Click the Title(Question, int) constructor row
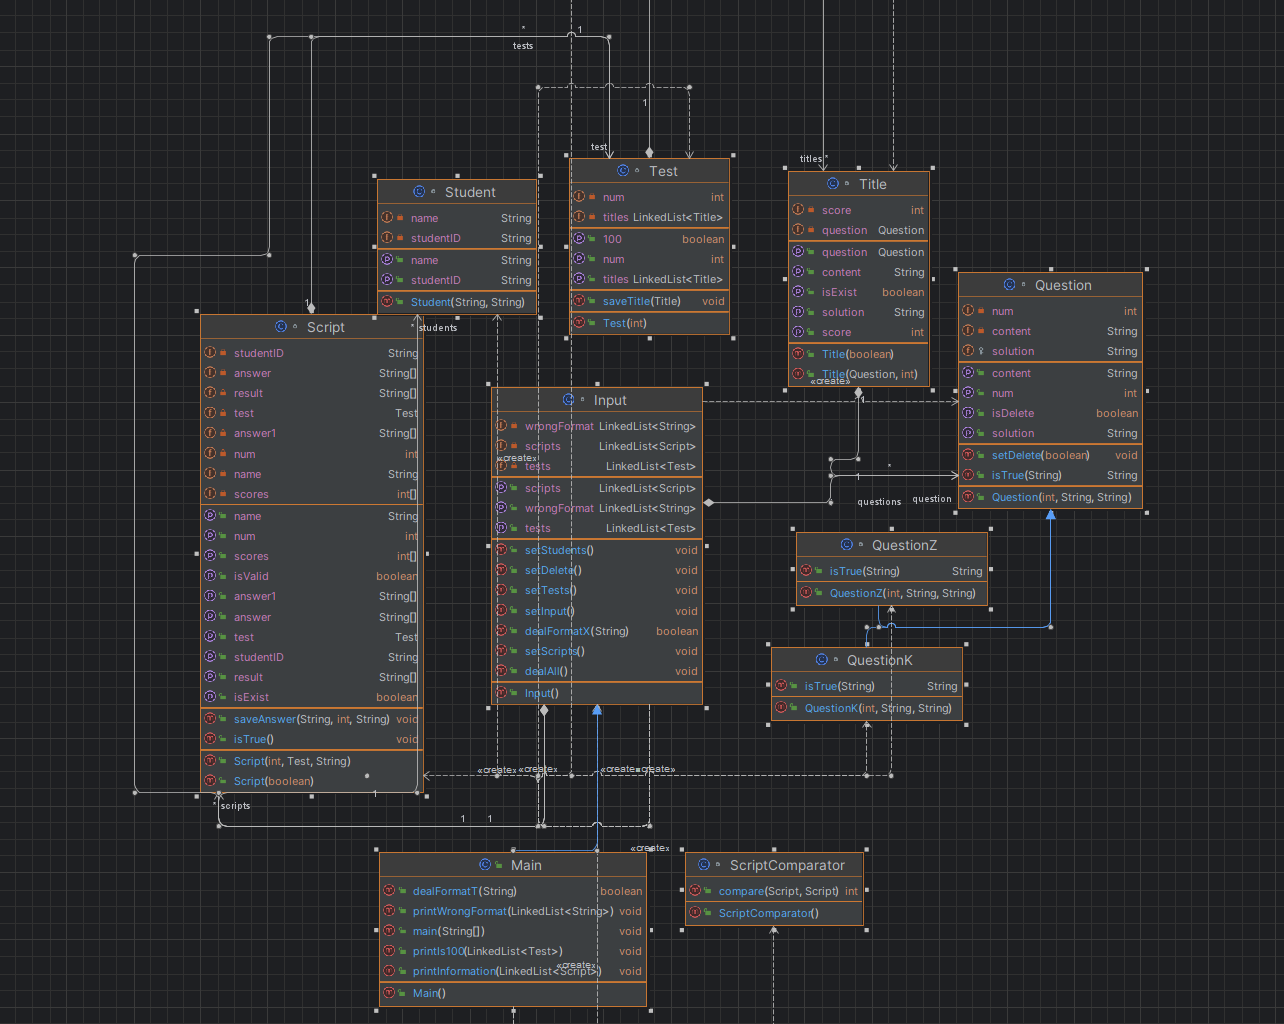Screen dimensions: 1284x1024 [859, 374]
